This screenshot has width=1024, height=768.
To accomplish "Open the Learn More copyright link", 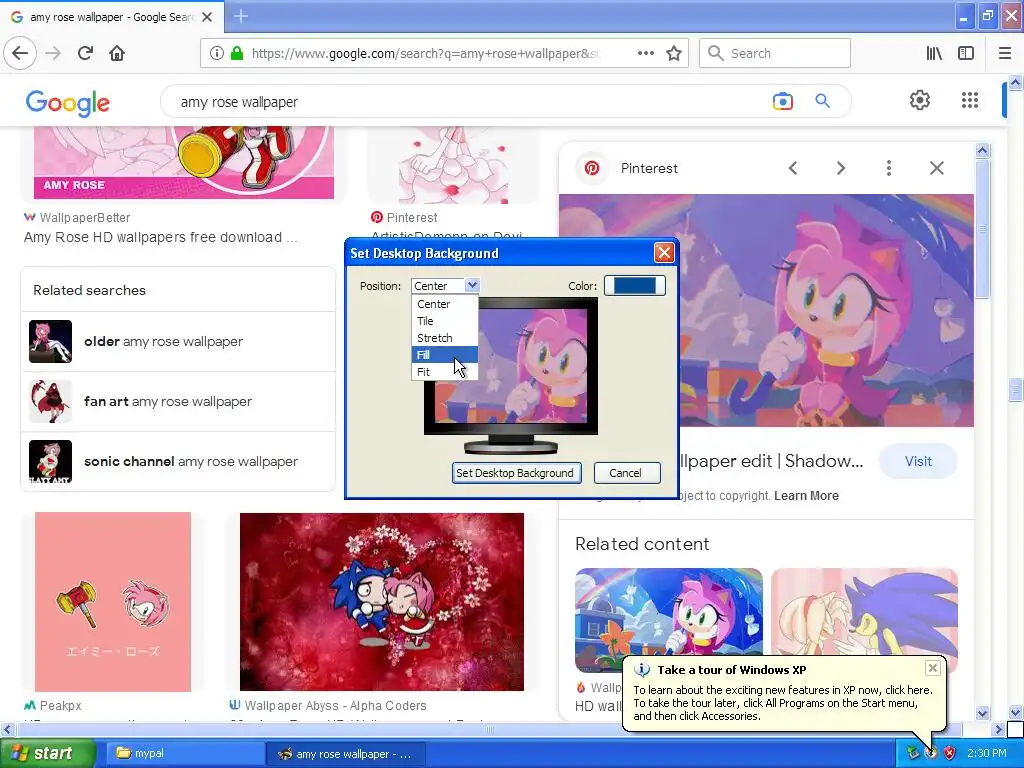I will tap(806, 496).
